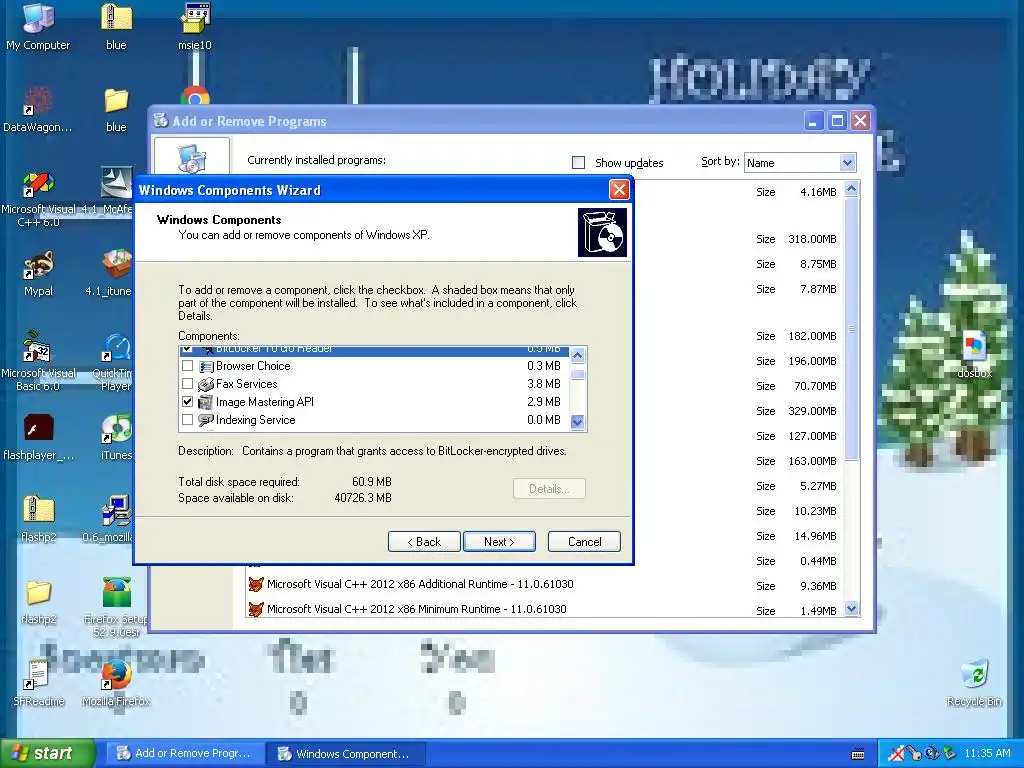The width and height of the screenshot is (1024, 768).
Task: Click the taskbar clock showing 11:35 AM
Action: click(986, 754)
